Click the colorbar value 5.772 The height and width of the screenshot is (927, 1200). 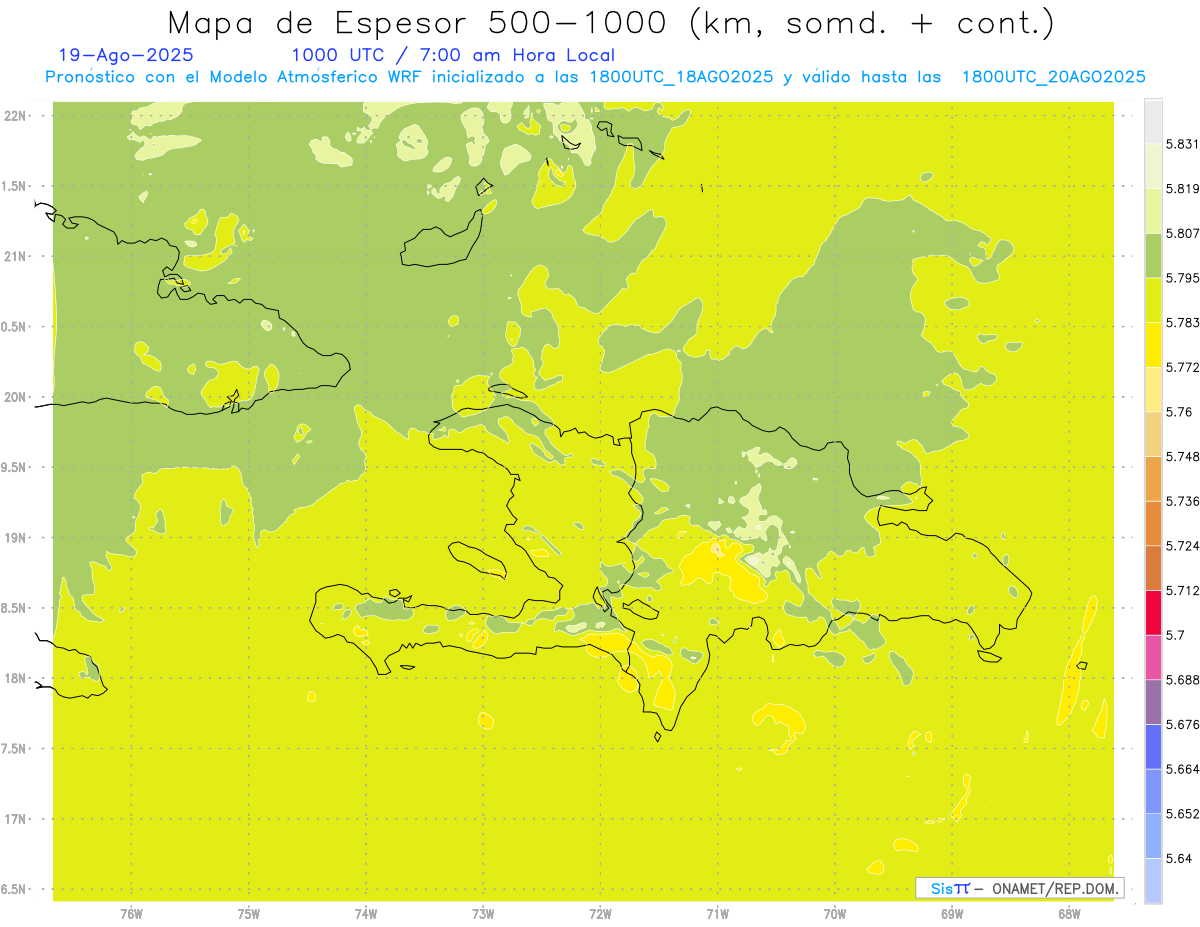1182,367
